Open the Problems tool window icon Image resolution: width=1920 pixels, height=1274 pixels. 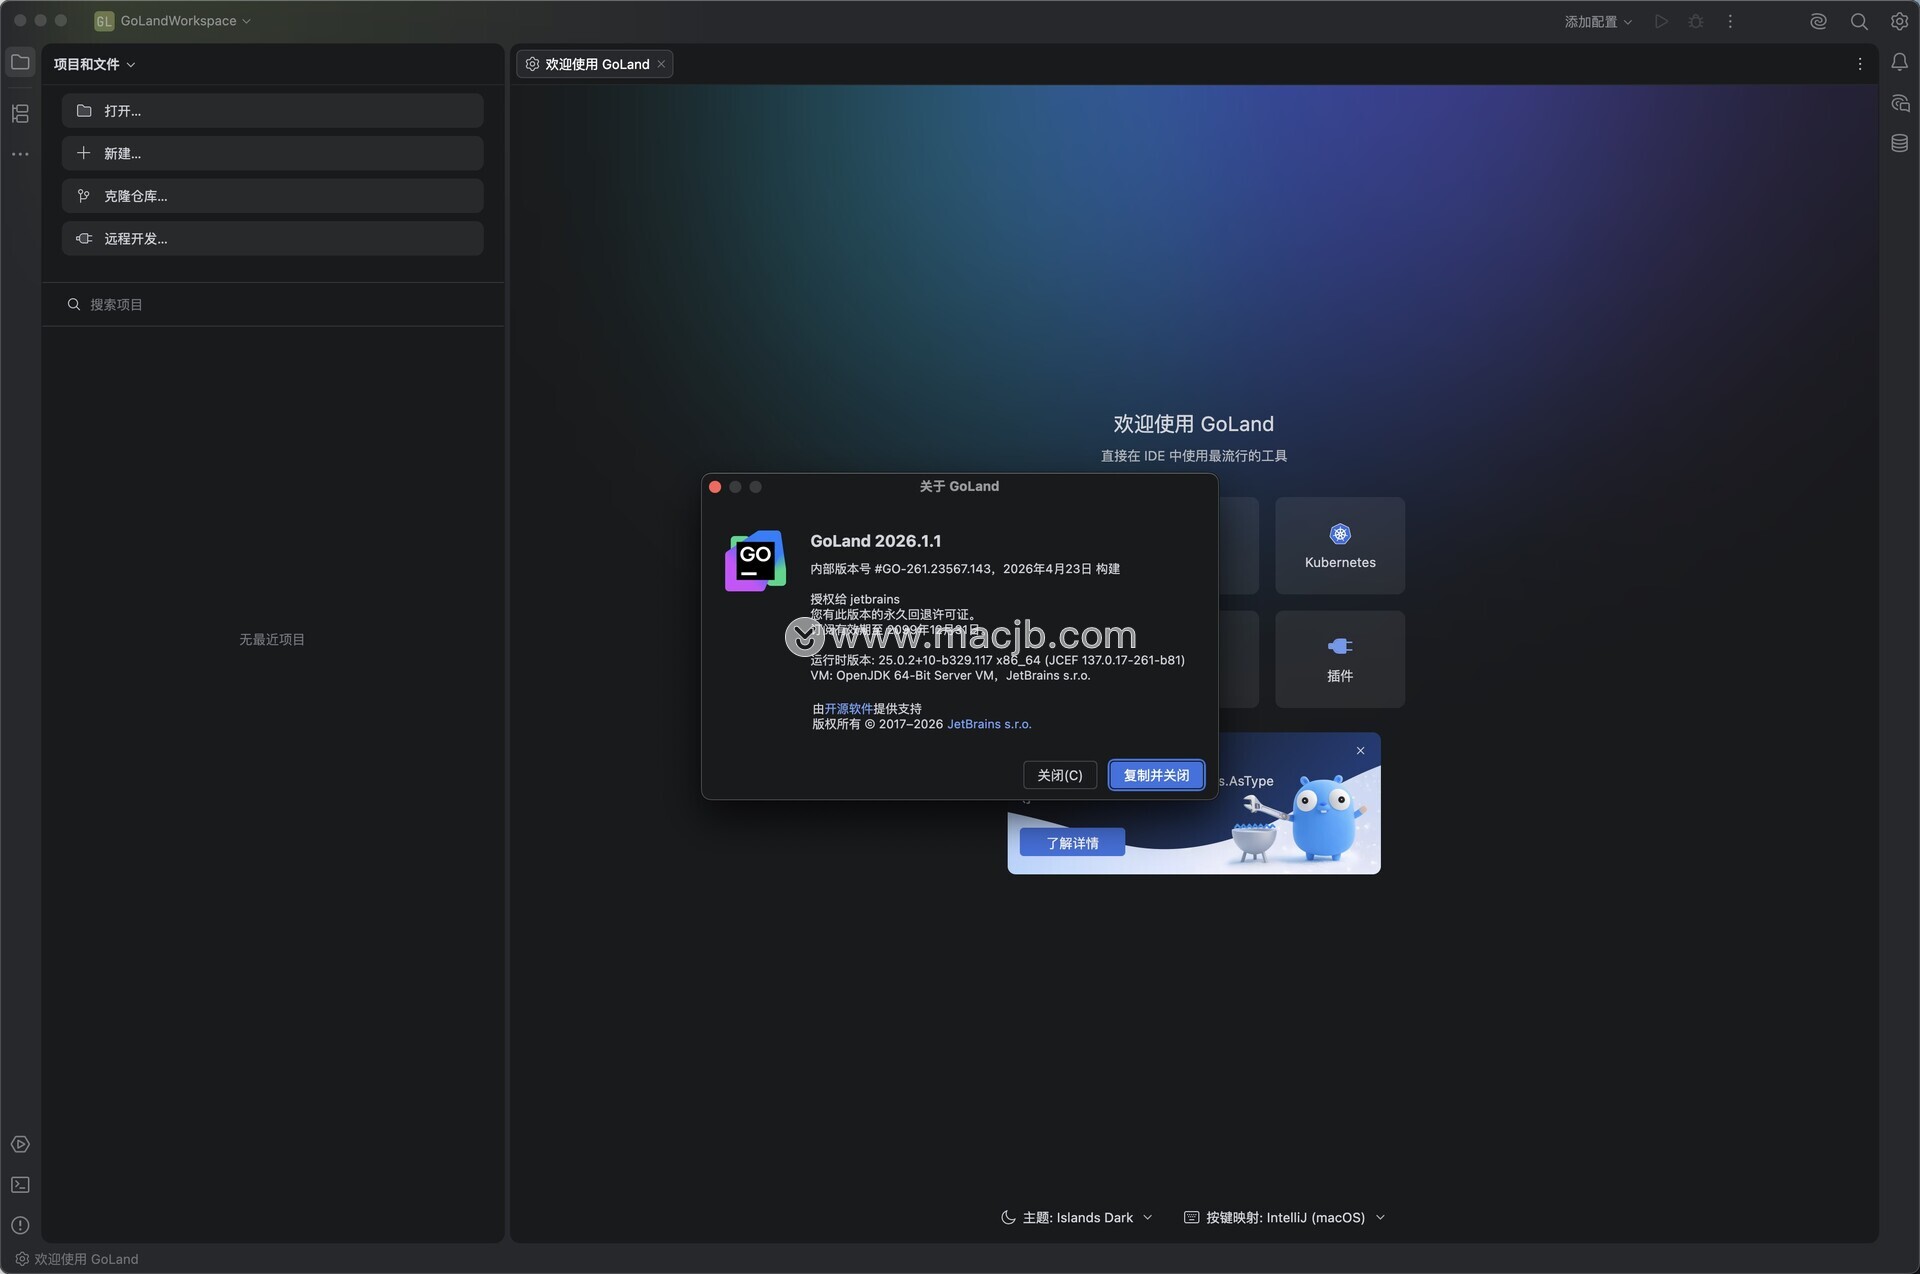pyautogui.click(x=20, y=1226)
